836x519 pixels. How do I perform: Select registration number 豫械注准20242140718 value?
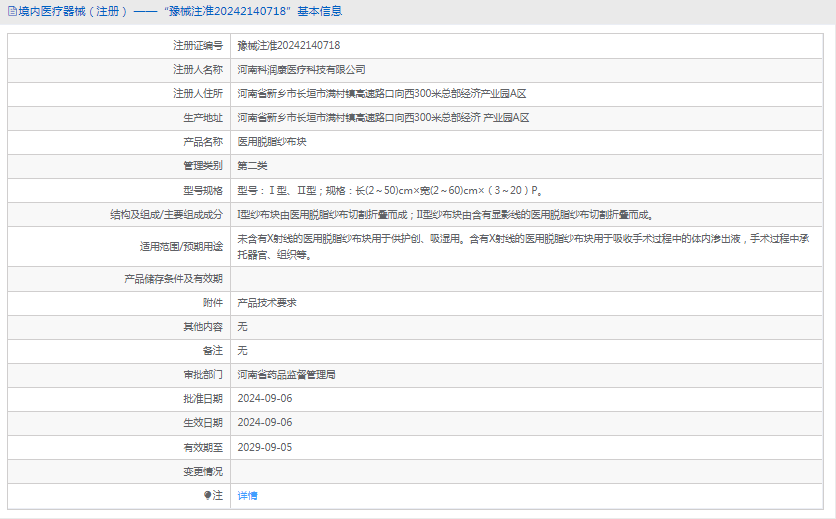(x=288, y=45)
